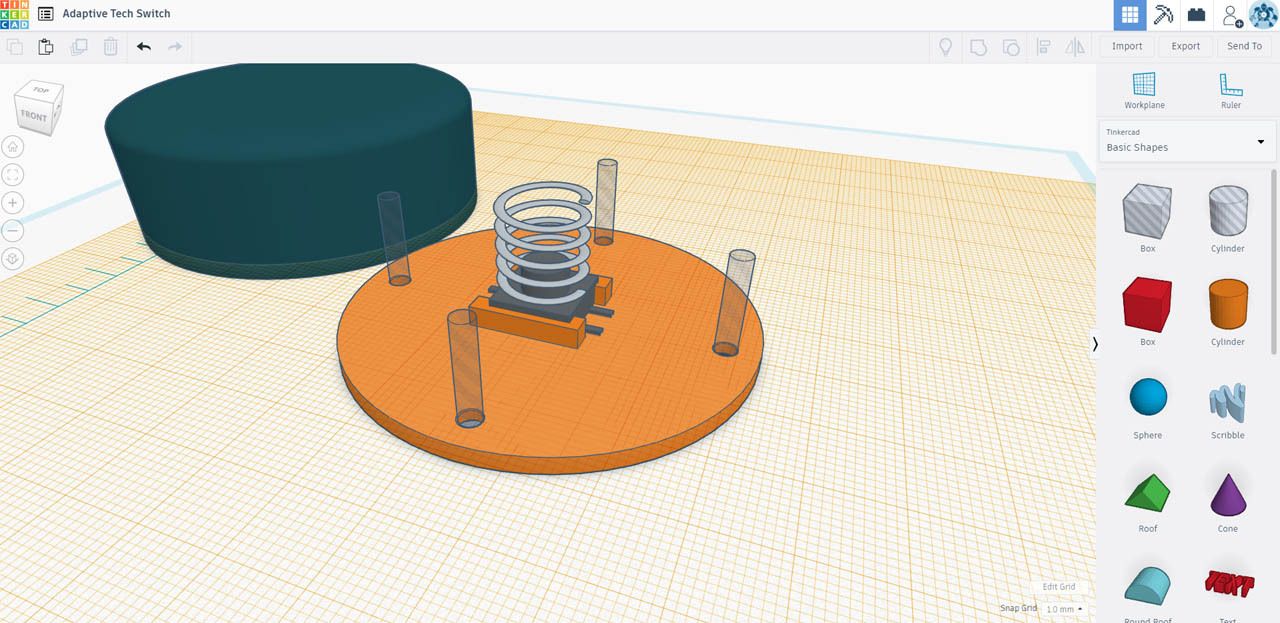Open the account menu from the avatar
This screenshot has height=623, width=1280.
click(1262, 14)
